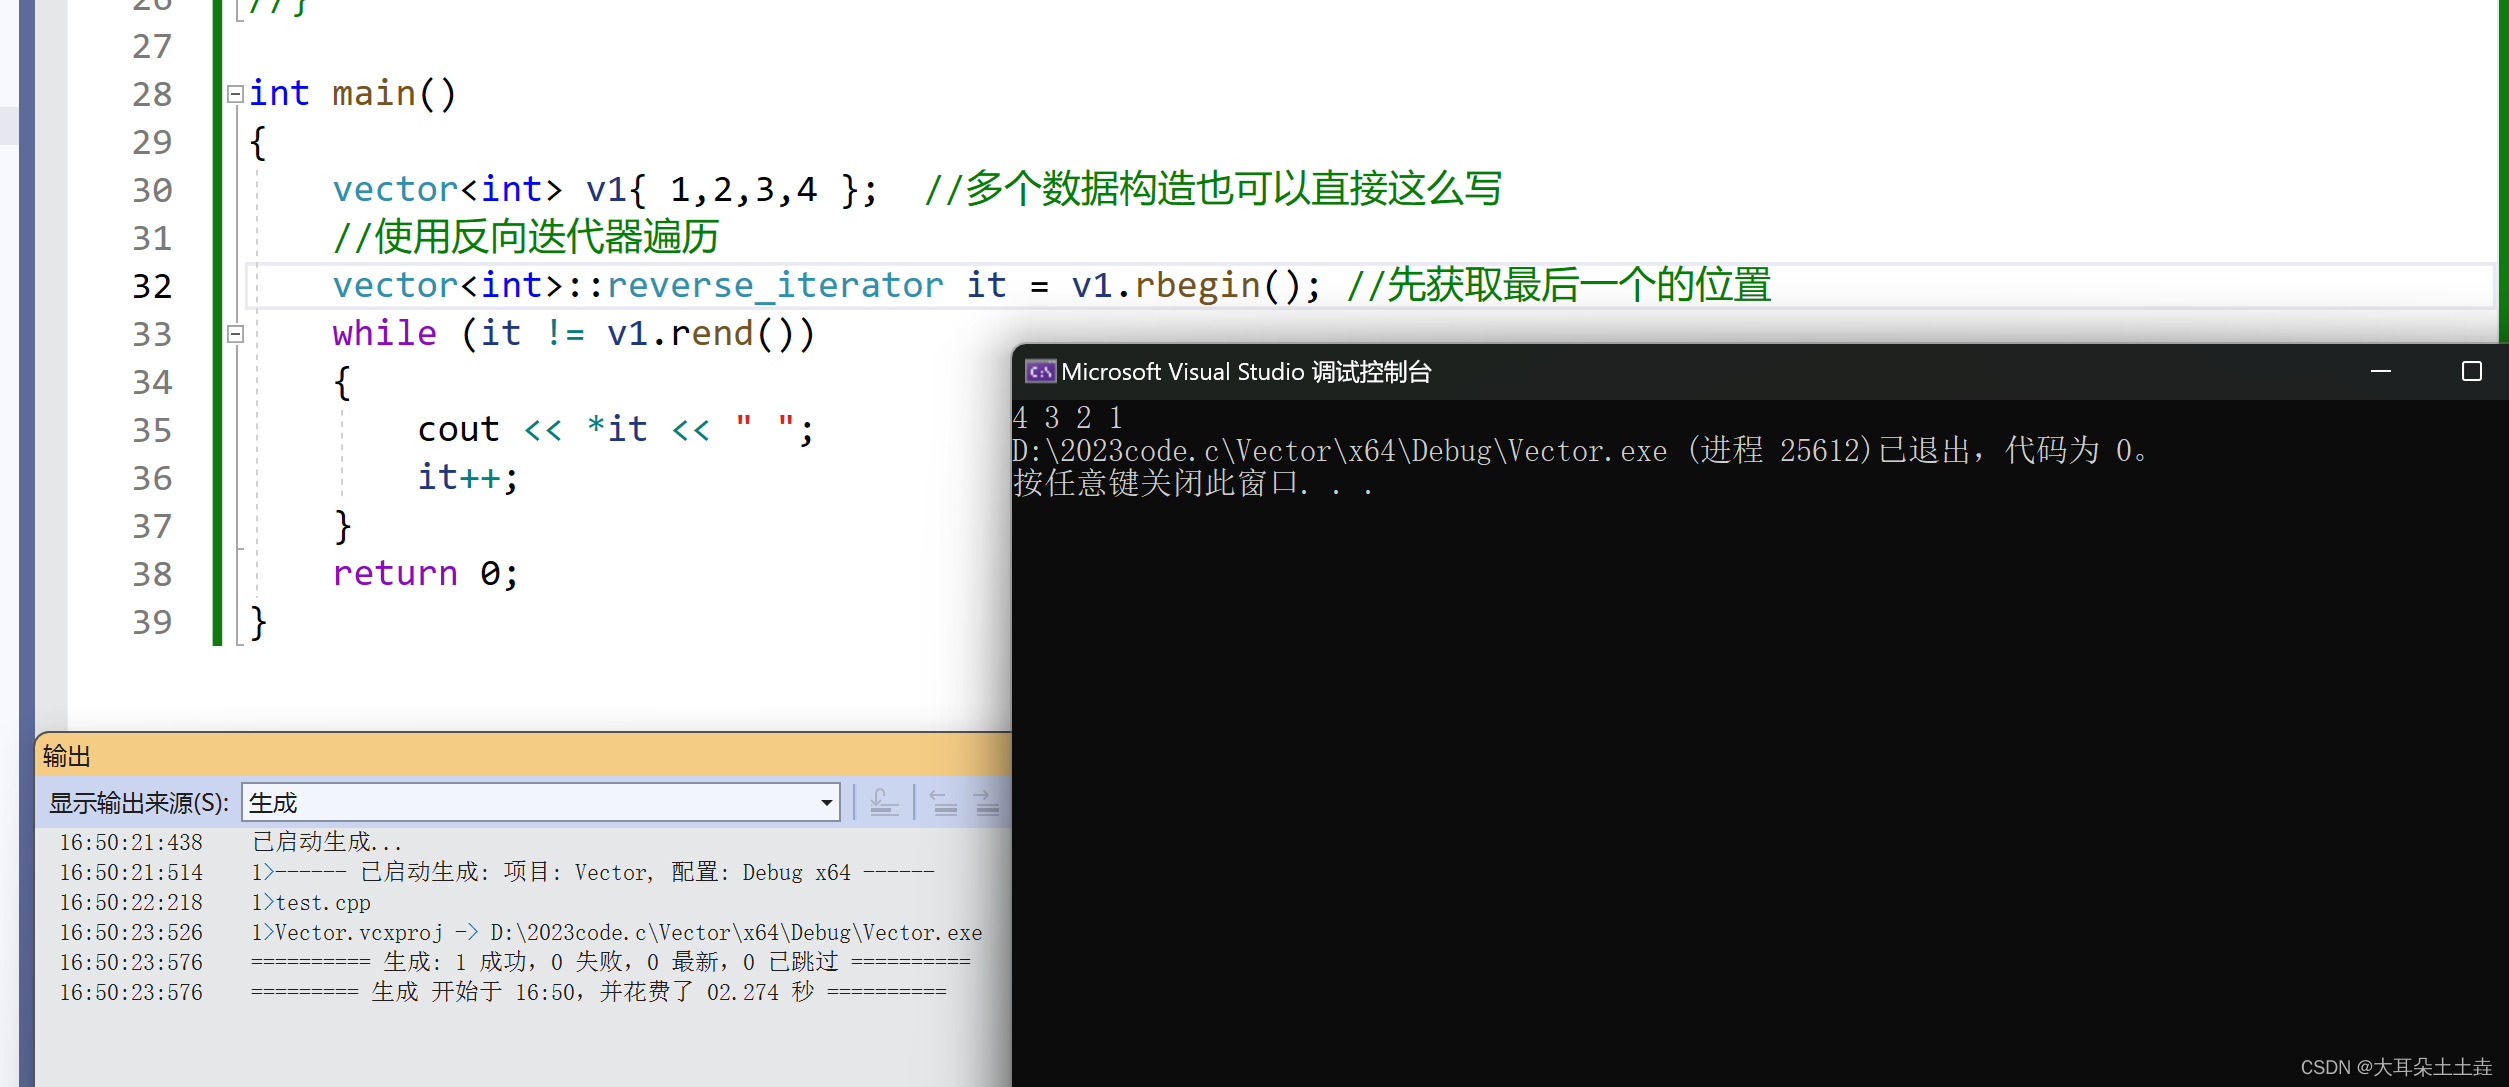Screen dimensions: 2509x1087
Task: Click the console exit message with 进程 25612
Action: pyautogui.click(x=1580, y=451)
